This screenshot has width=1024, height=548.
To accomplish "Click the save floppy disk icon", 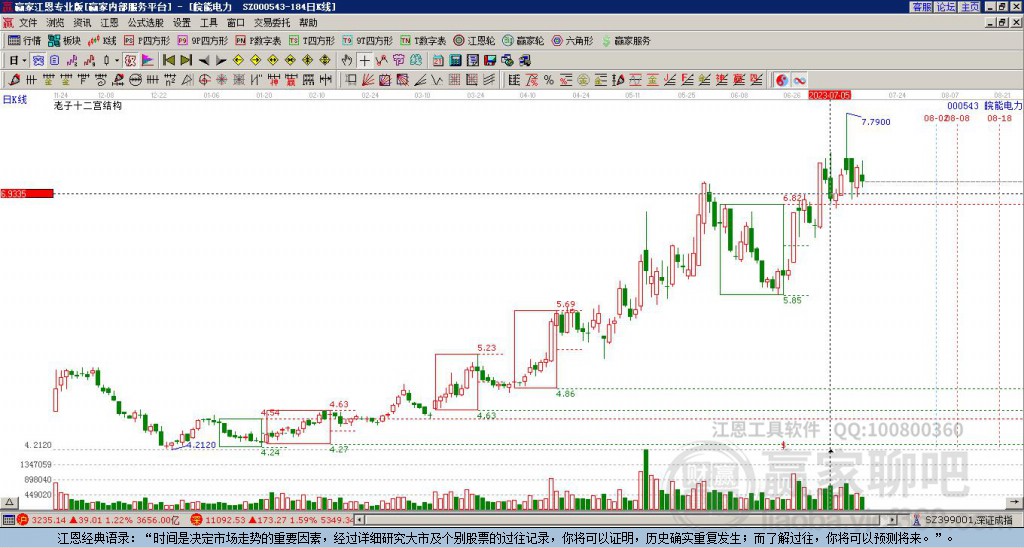I will (x=490, y=61).
